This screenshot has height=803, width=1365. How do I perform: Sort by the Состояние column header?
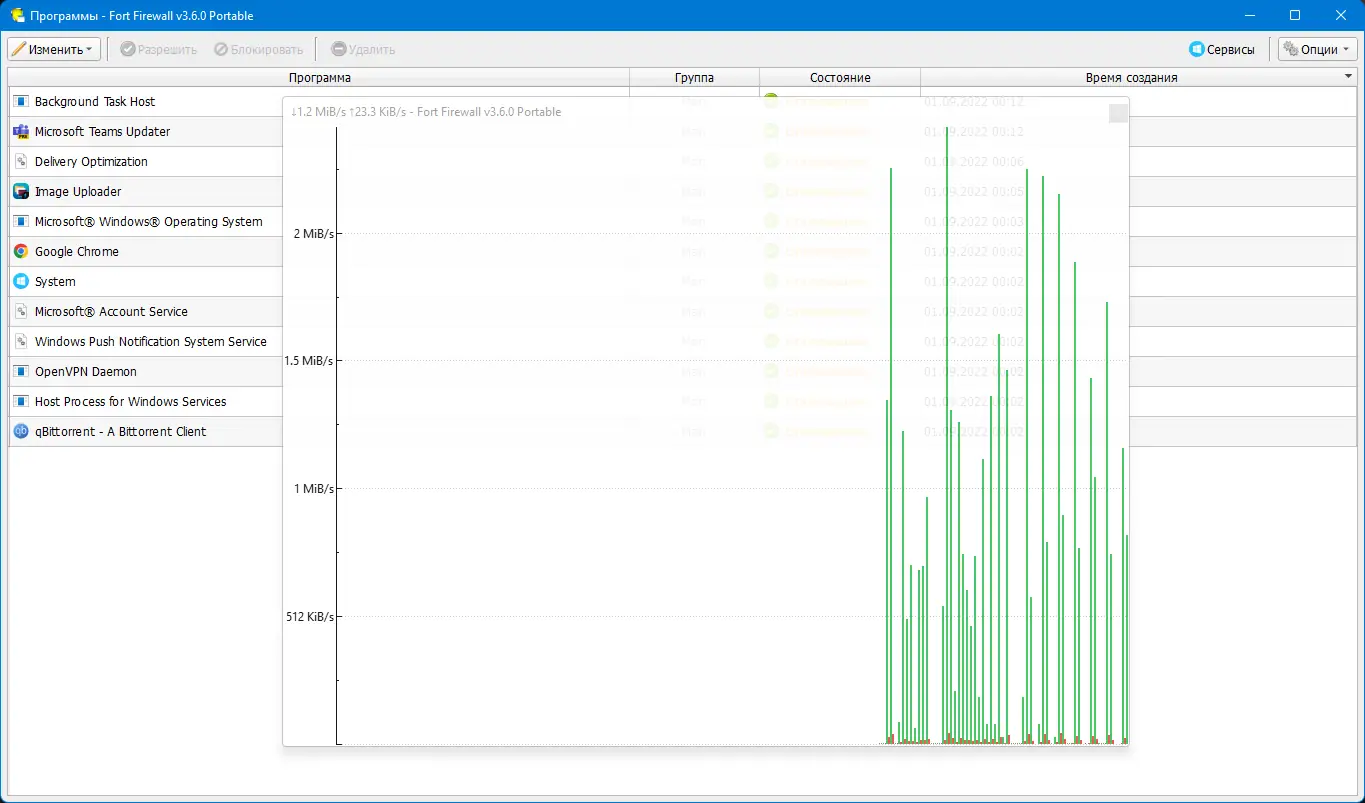[840, 77]
